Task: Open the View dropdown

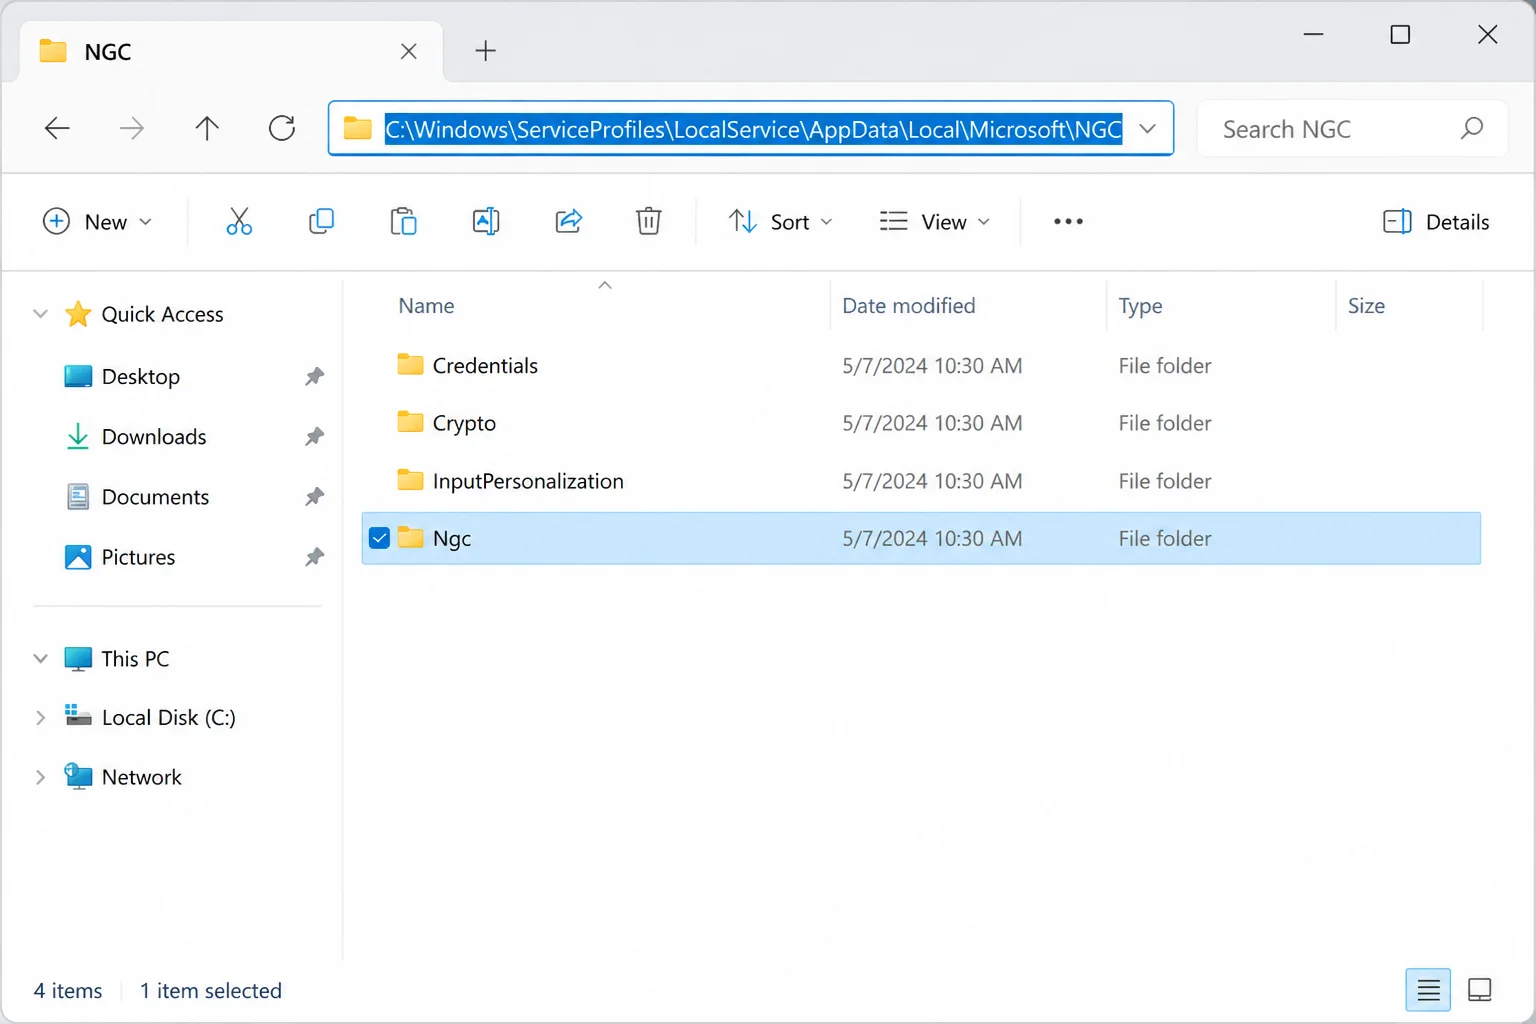Action: pos(935,221)
